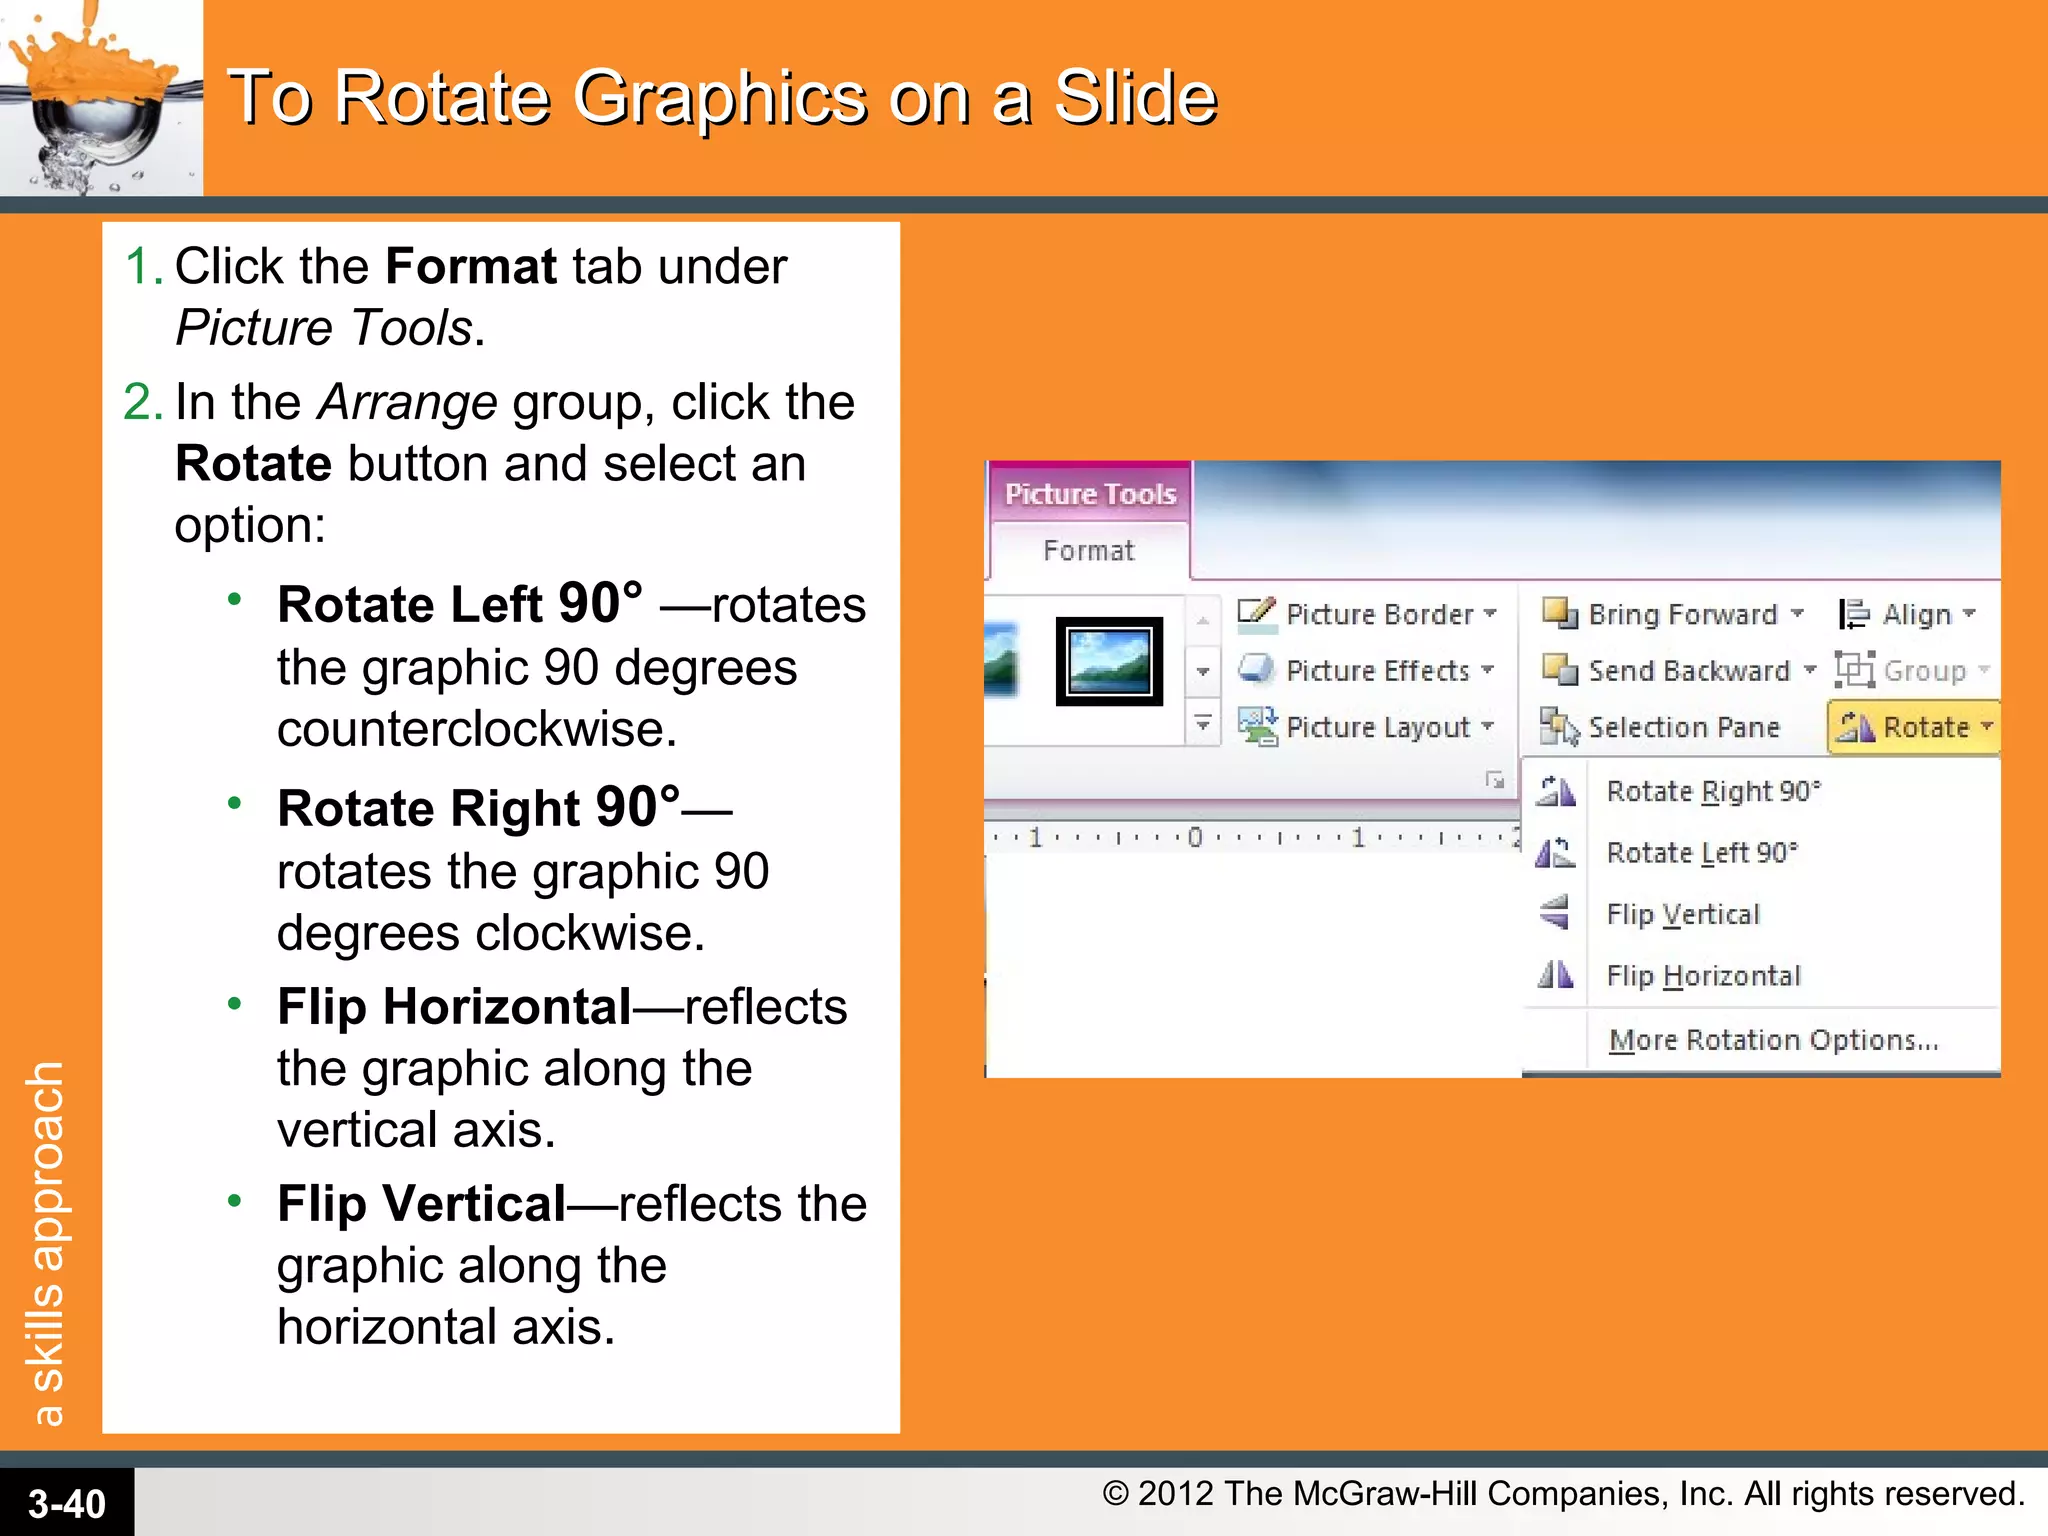Open More Rotation Options

click(x=1772, y=1040)
